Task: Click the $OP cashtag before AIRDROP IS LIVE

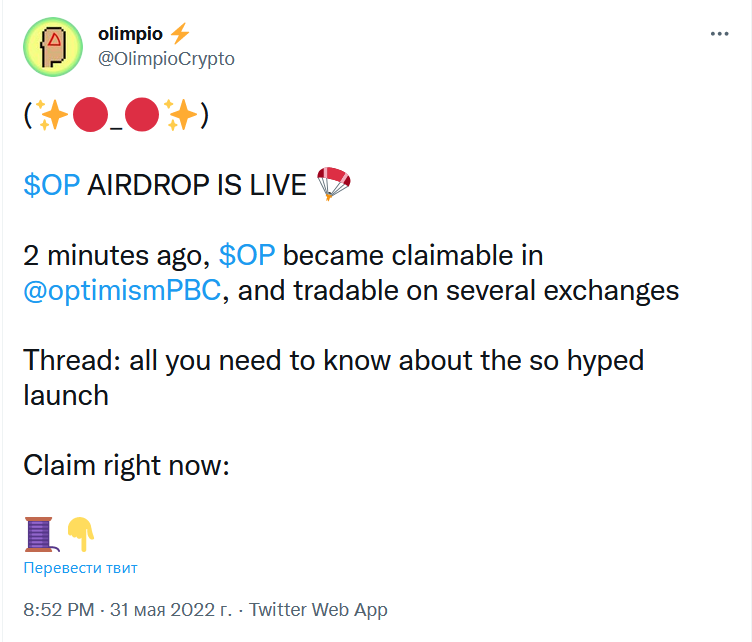Action: [x=52, y=186]
